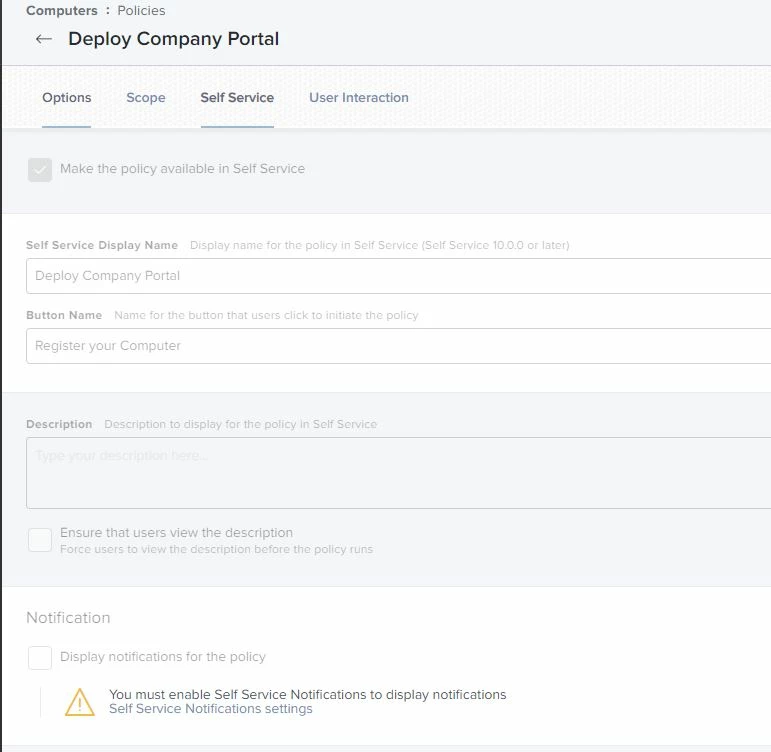The height and width of the screenshot is (752, 771).
Task: Open Self Service Notifications settings link
Action: coord(210,709)
